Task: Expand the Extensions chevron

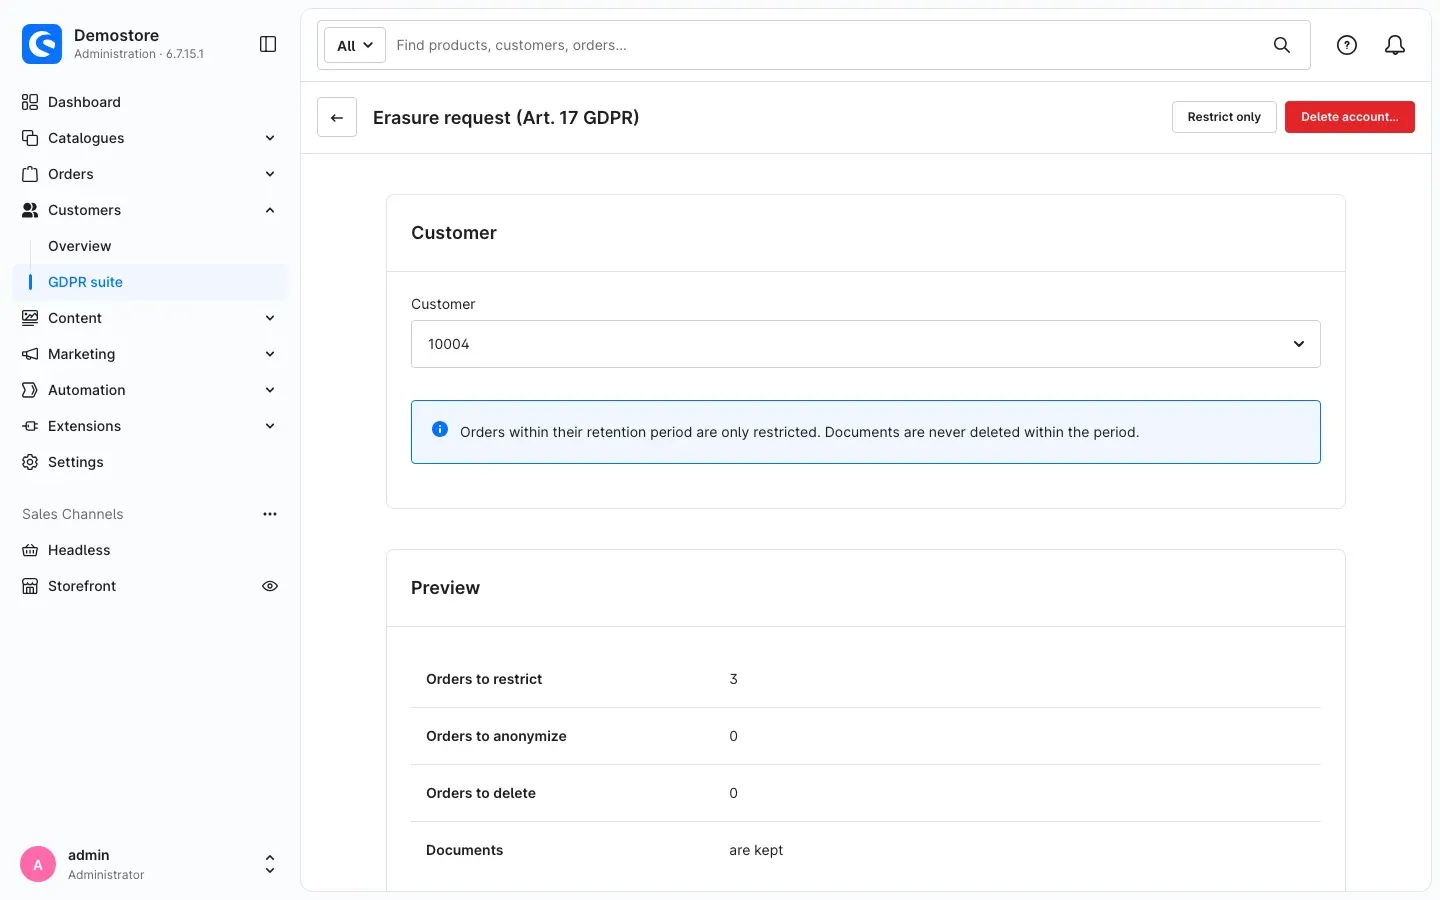Action: pos(270,426)
